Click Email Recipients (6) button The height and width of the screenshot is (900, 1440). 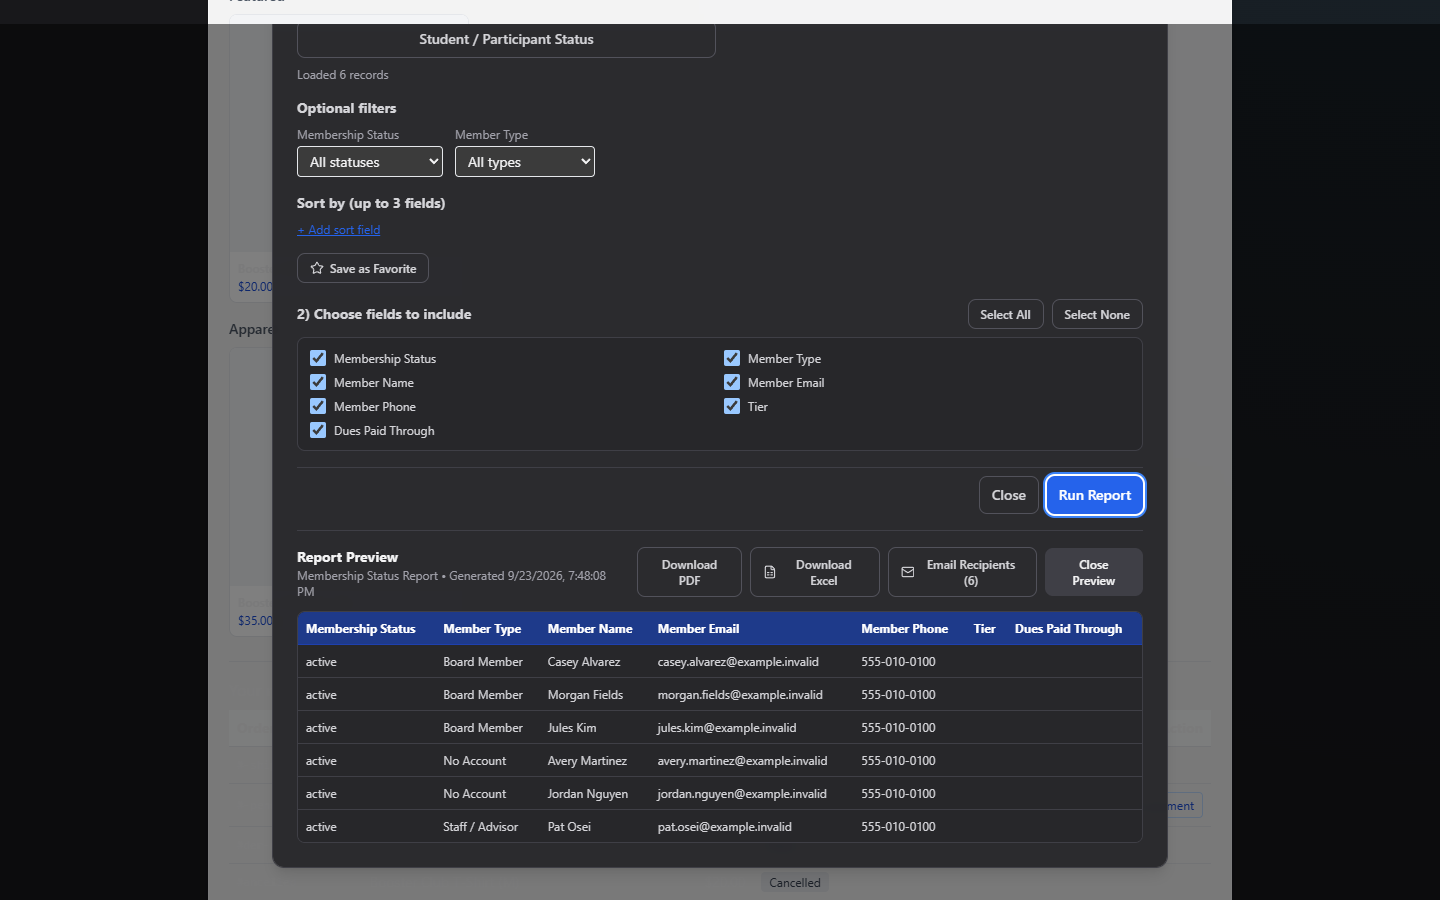tap(962, 572)
